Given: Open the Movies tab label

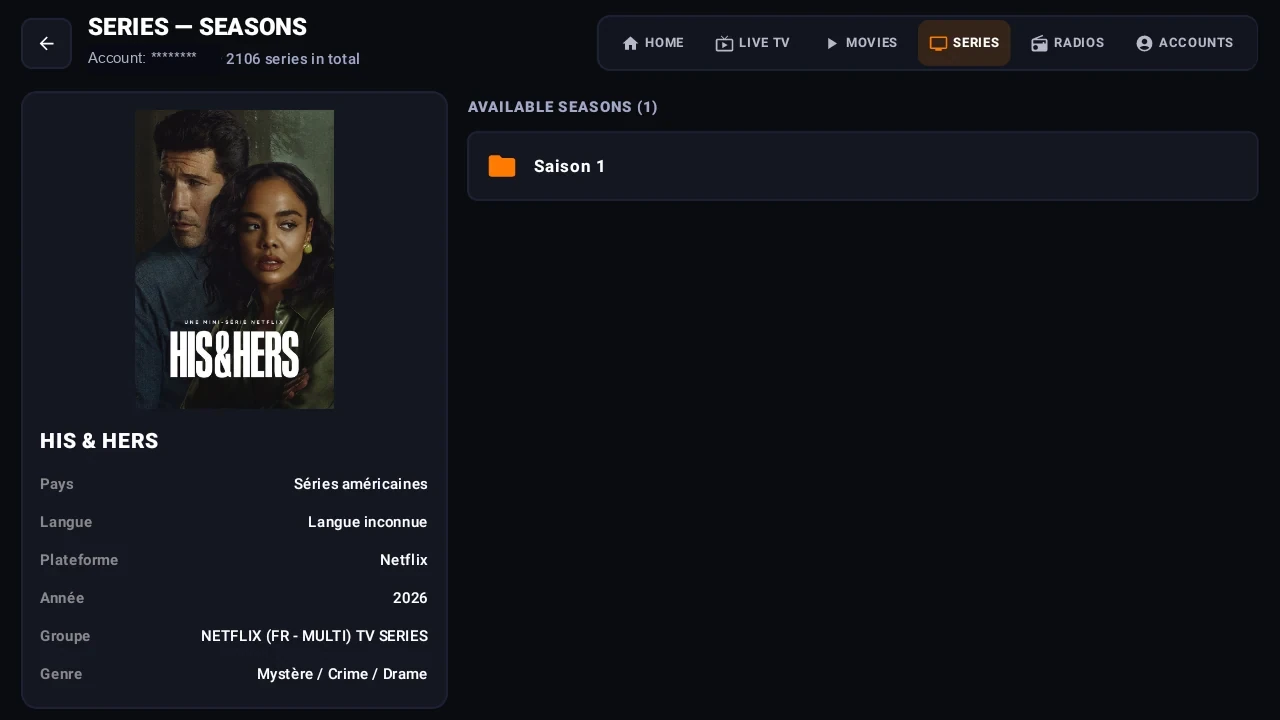Looking at the screenshot, I should (x=872, y=43).
